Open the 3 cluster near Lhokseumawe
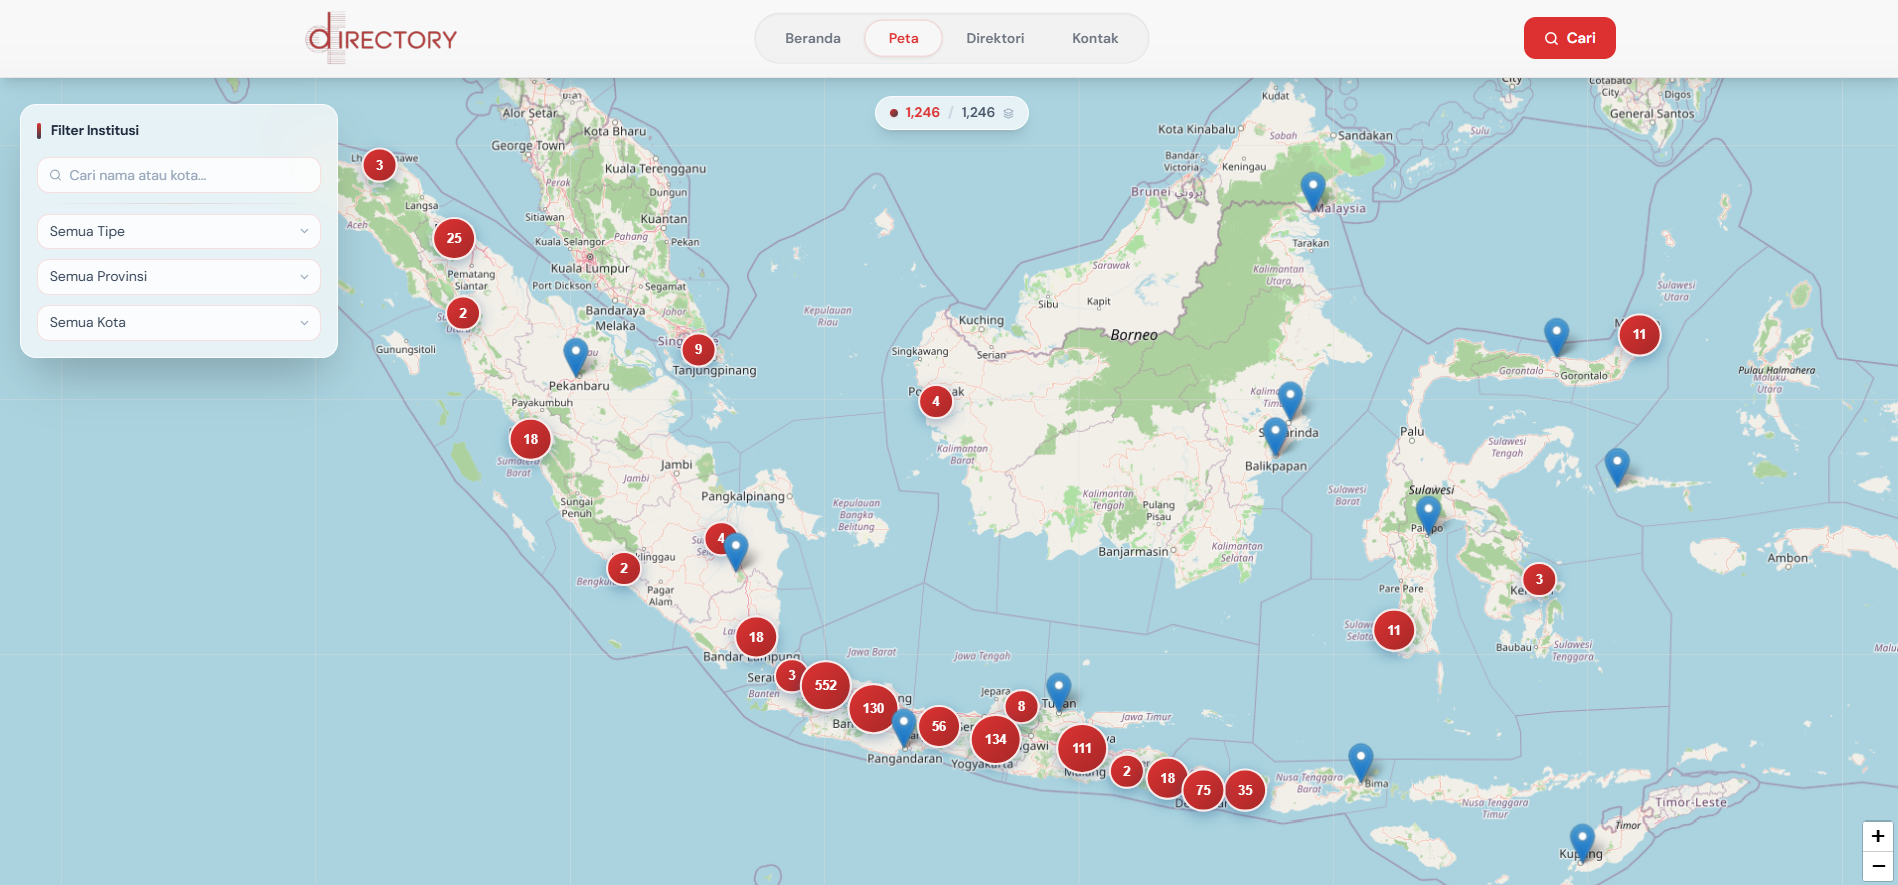The image size is (1898, 885). [x=379, y=165]
